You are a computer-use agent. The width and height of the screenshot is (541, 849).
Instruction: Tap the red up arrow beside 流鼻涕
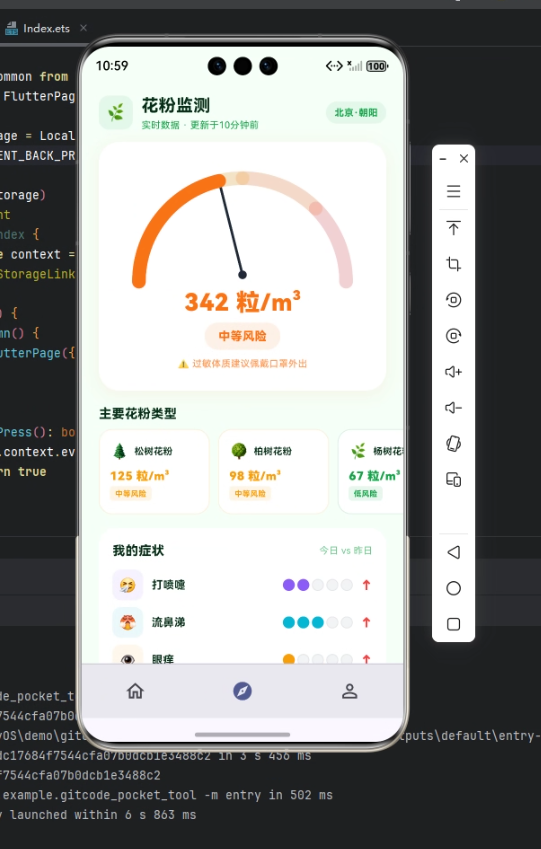pyautogui.click(x=366, y=622)
